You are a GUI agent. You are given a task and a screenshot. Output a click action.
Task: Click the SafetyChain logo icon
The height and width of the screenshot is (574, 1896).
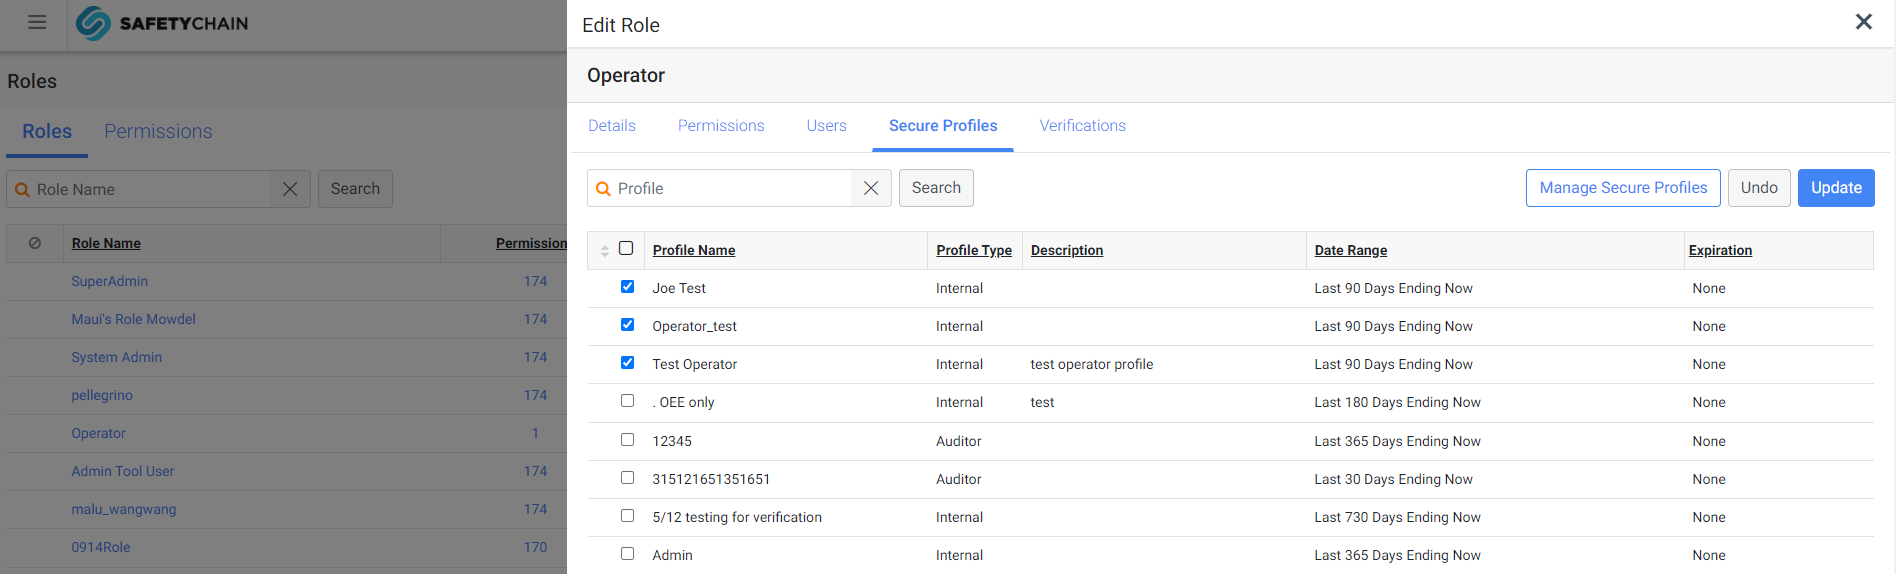click(x=93, y=23)
